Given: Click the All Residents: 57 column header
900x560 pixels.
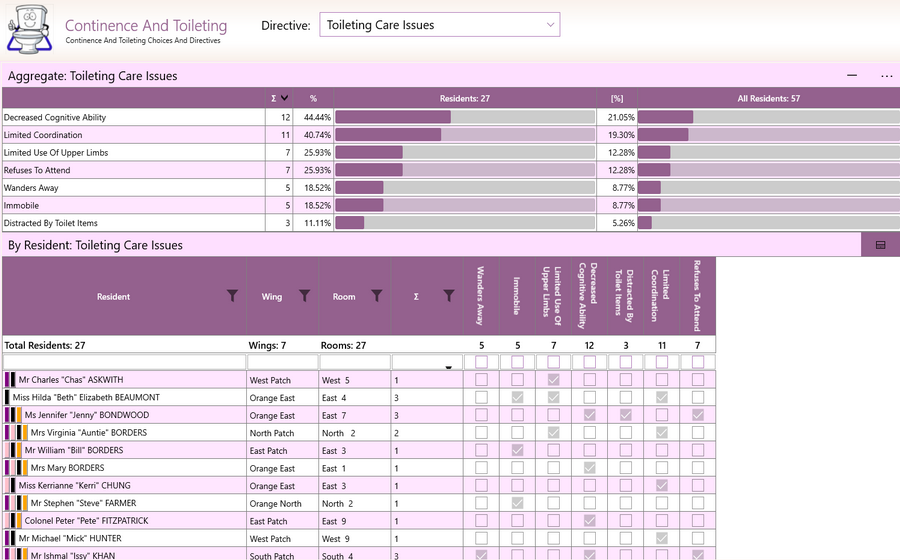Looking at the screenshot, I should pos(769,98).
